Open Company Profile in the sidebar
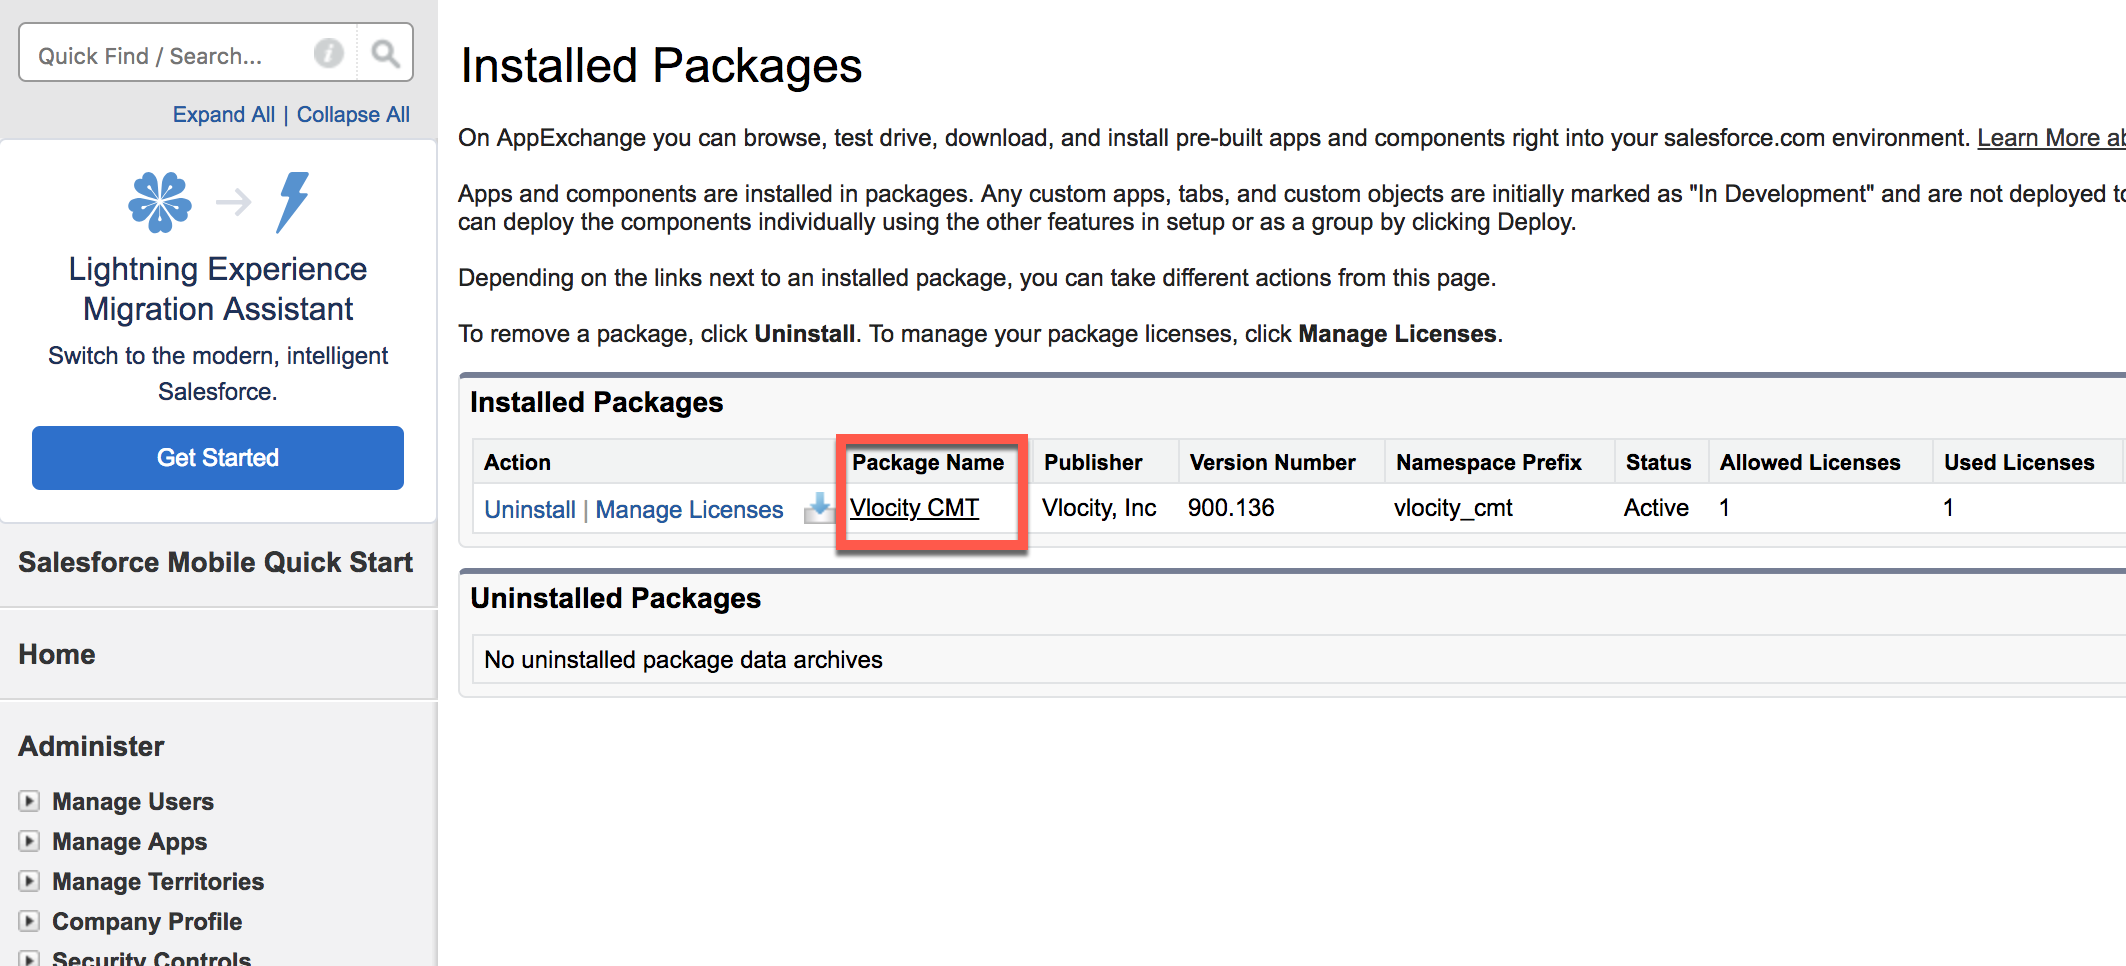This screenshot has width=2126, height=966. (x=147, y=922)
